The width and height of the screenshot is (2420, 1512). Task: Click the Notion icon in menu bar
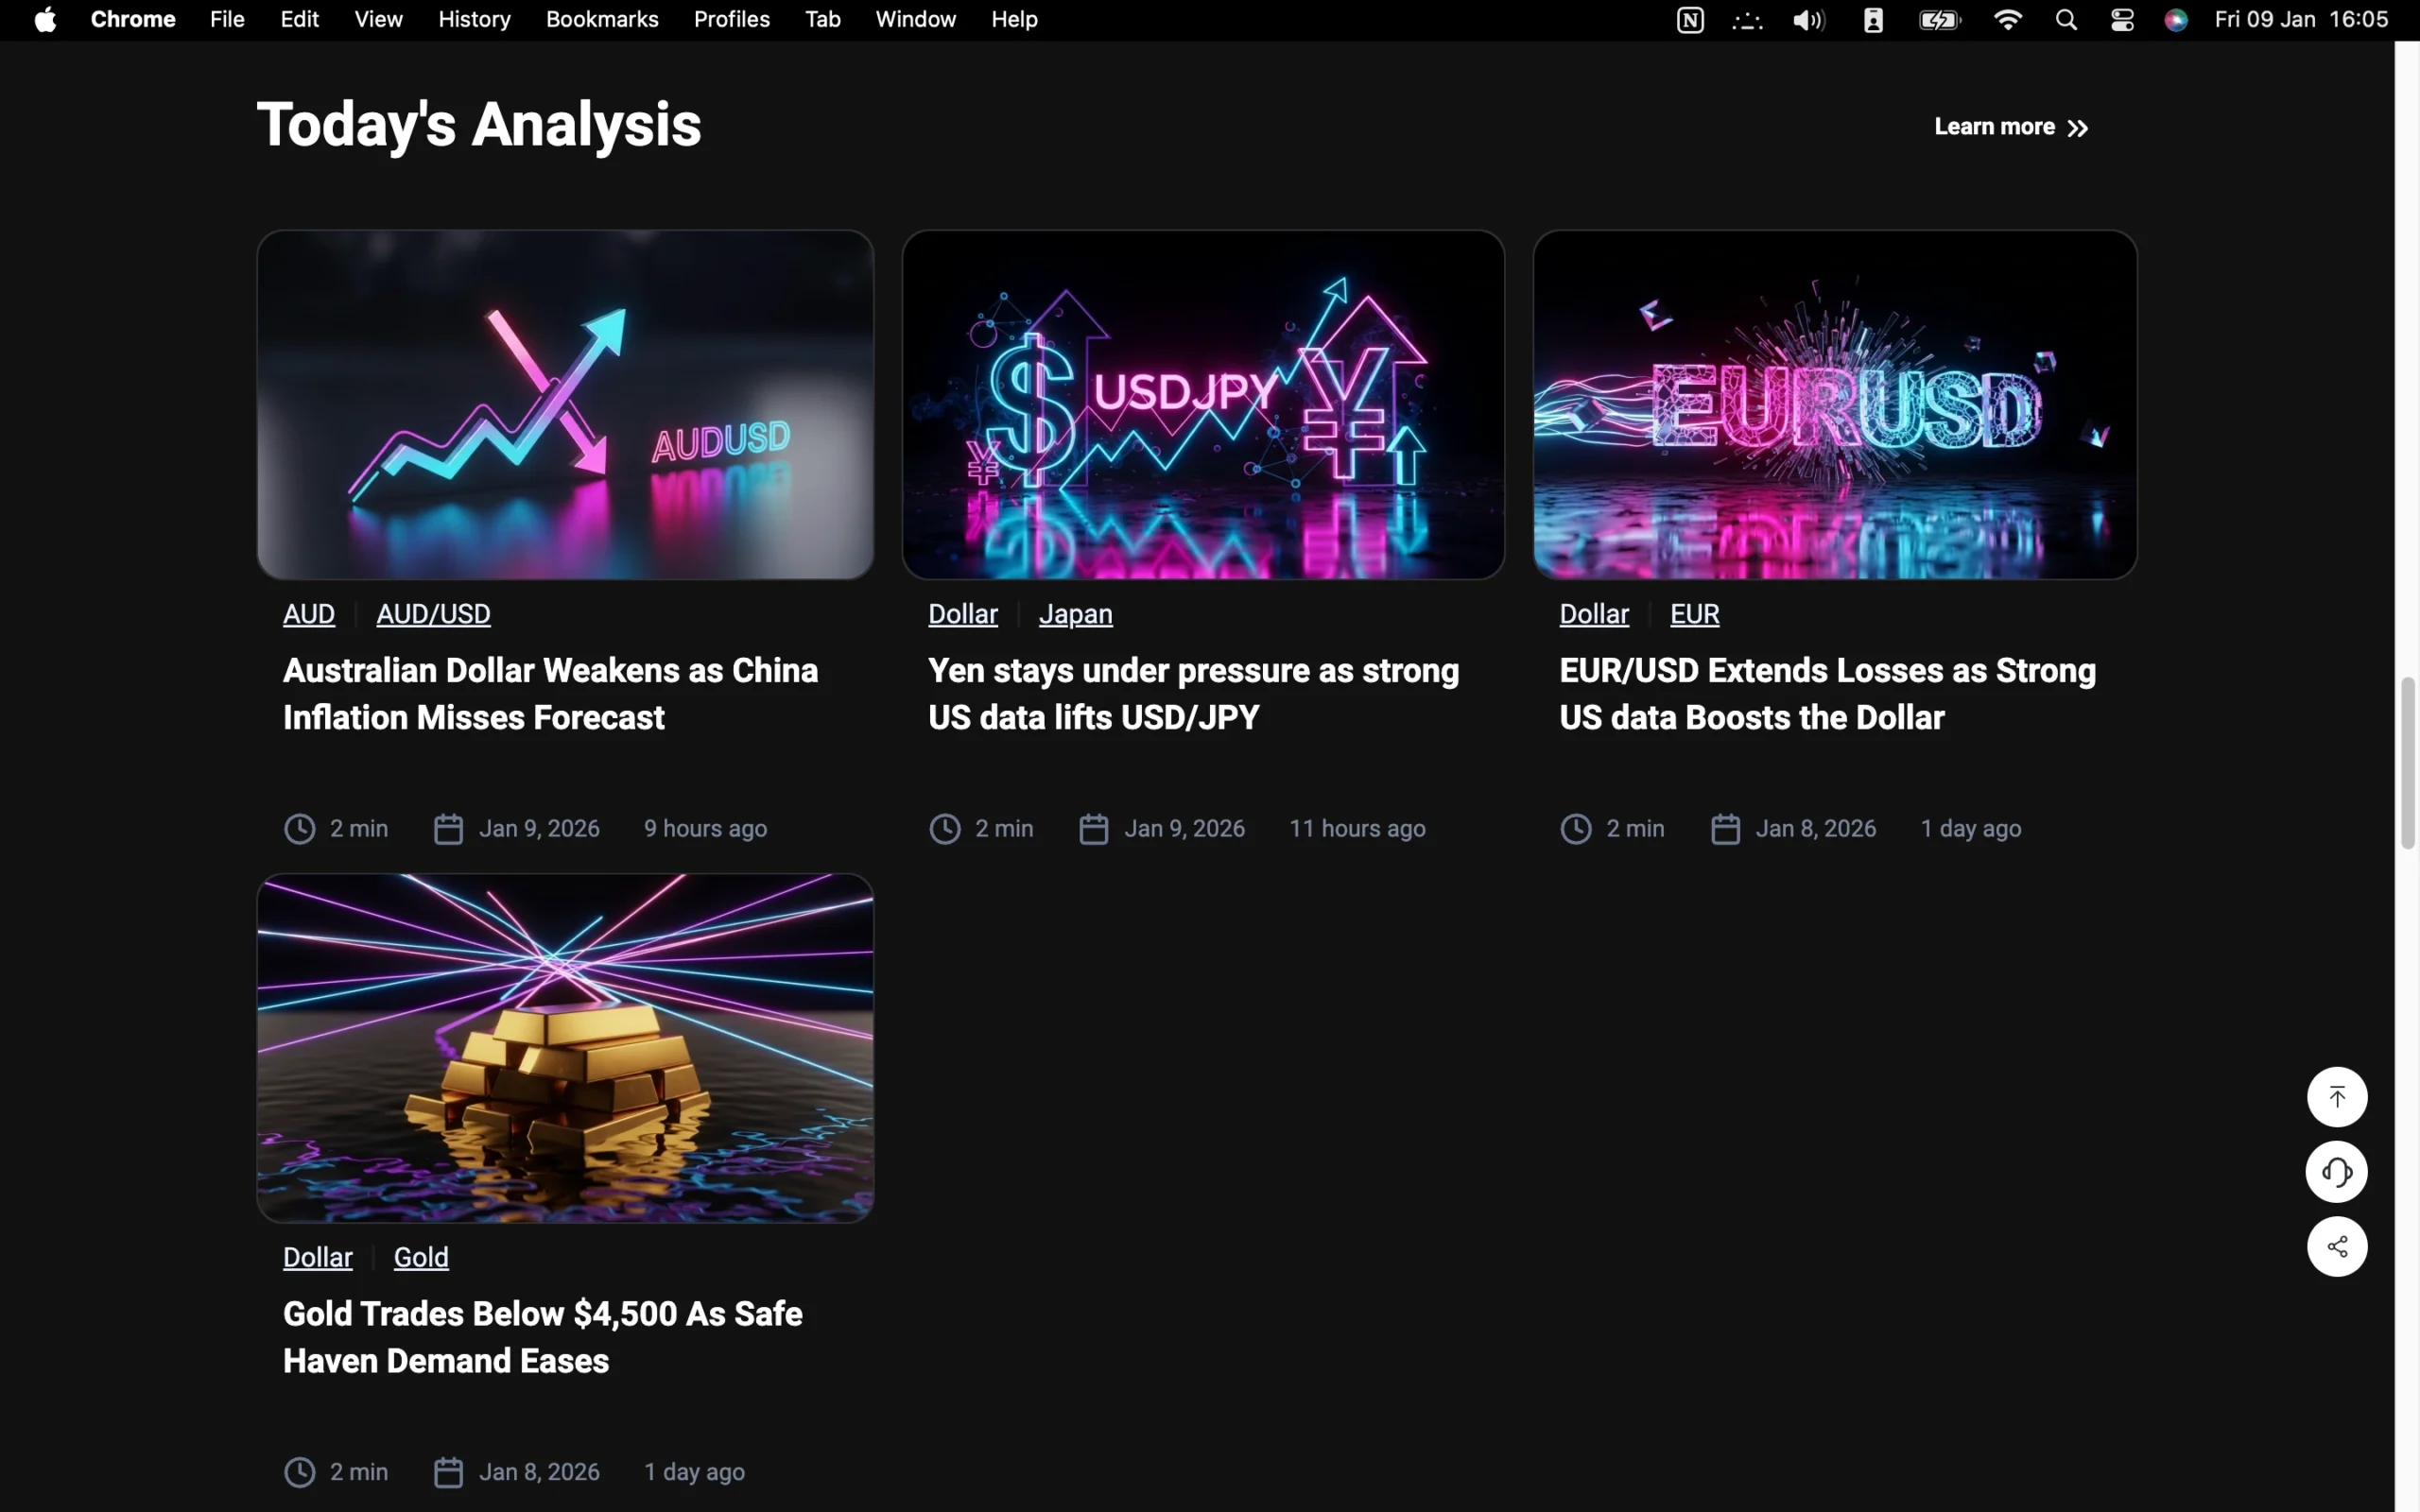pos(1690,20)
